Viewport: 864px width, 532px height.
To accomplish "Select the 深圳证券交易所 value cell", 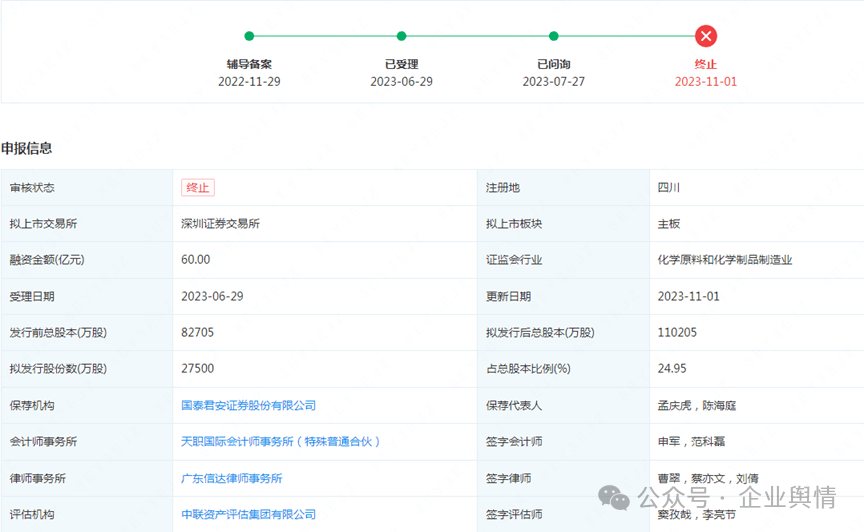I will pos(220,224).
